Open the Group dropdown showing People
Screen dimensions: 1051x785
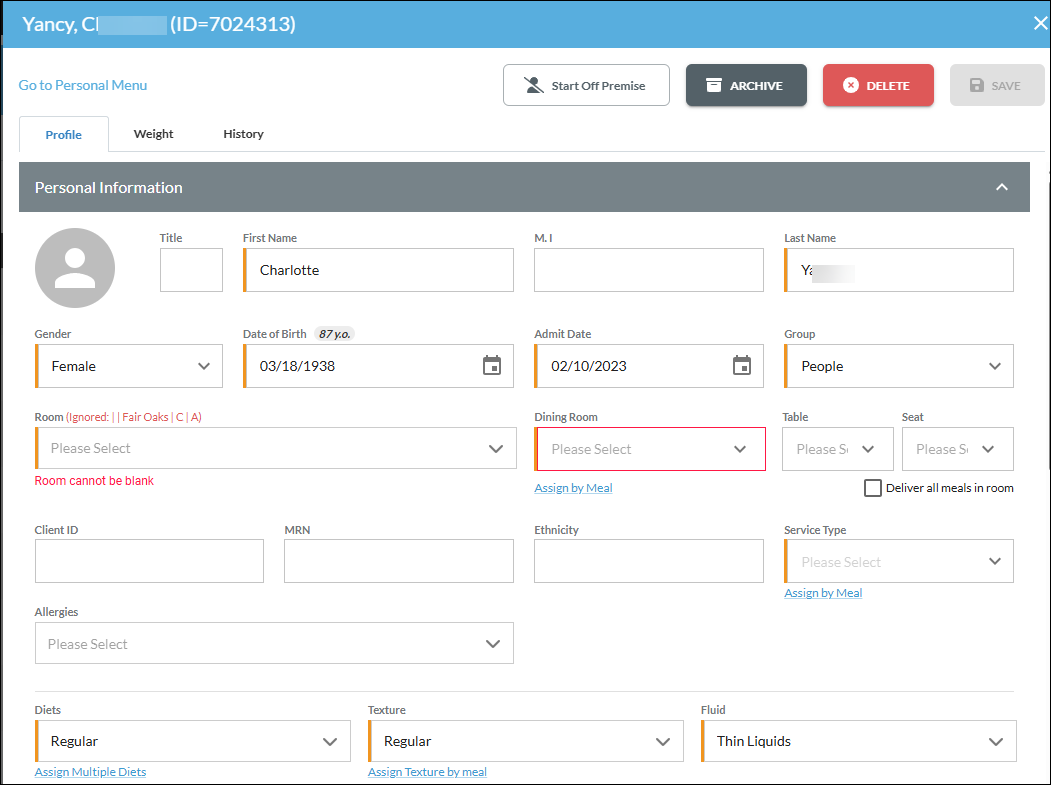point(899,366)
